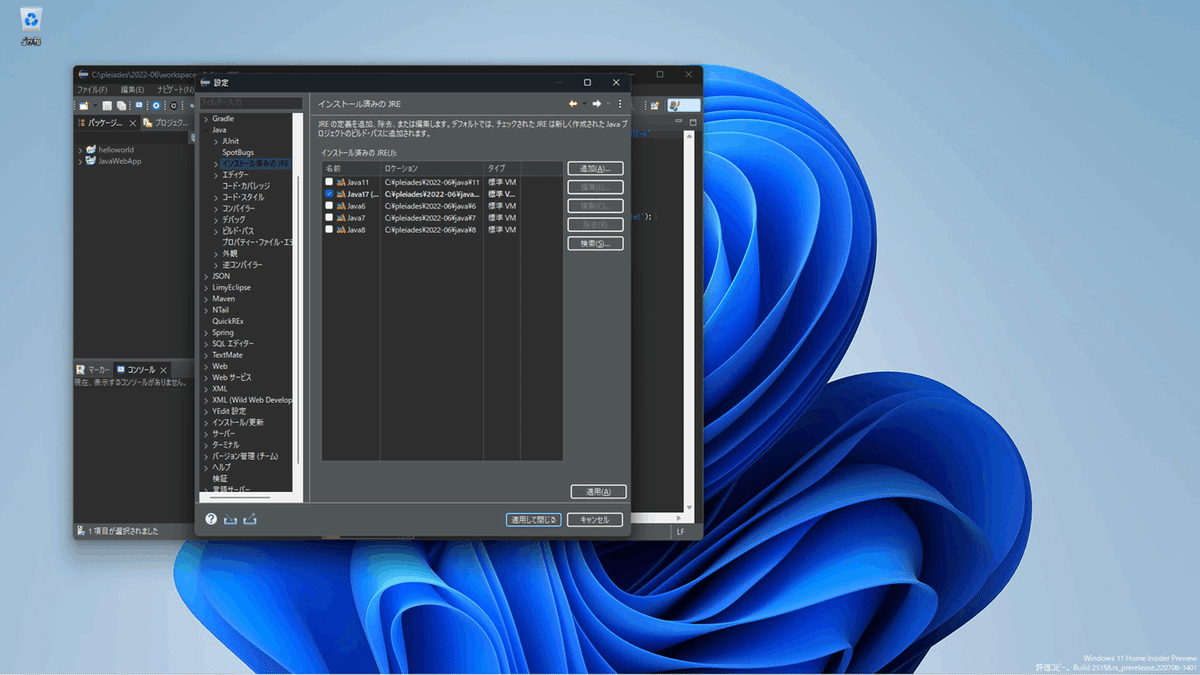Check the Java11 JRE checkbox

coord(329,182)
